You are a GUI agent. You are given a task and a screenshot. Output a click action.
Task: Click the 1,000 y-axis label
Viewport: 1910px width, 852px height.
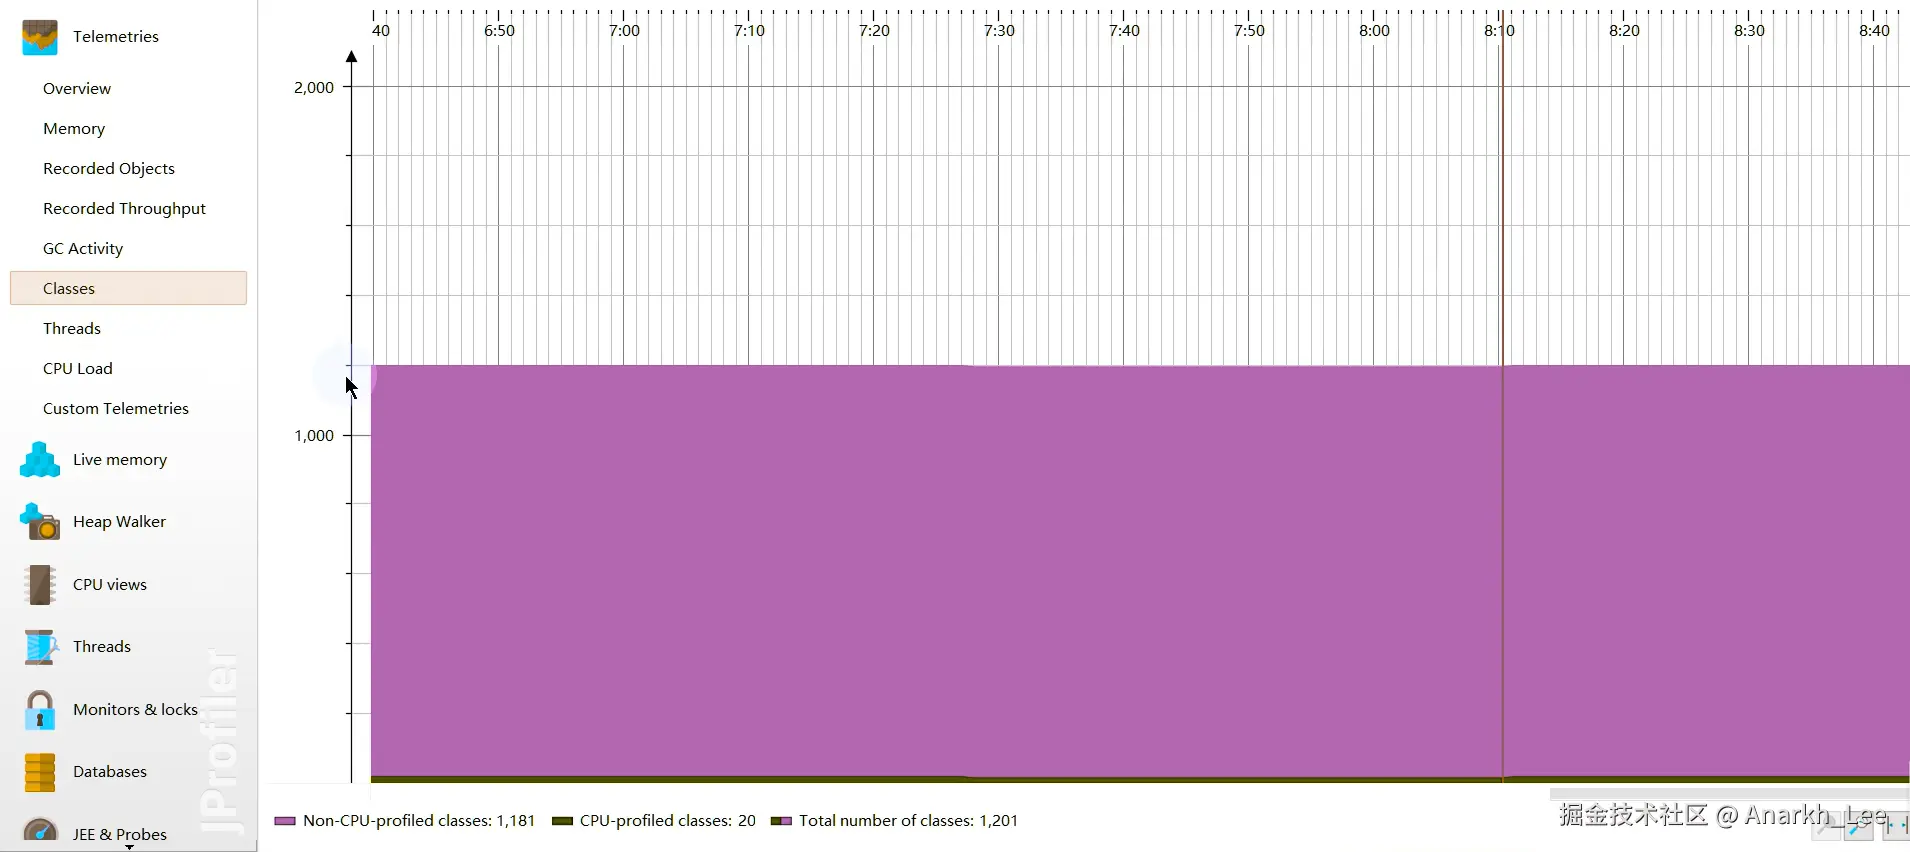coord(314,436)
